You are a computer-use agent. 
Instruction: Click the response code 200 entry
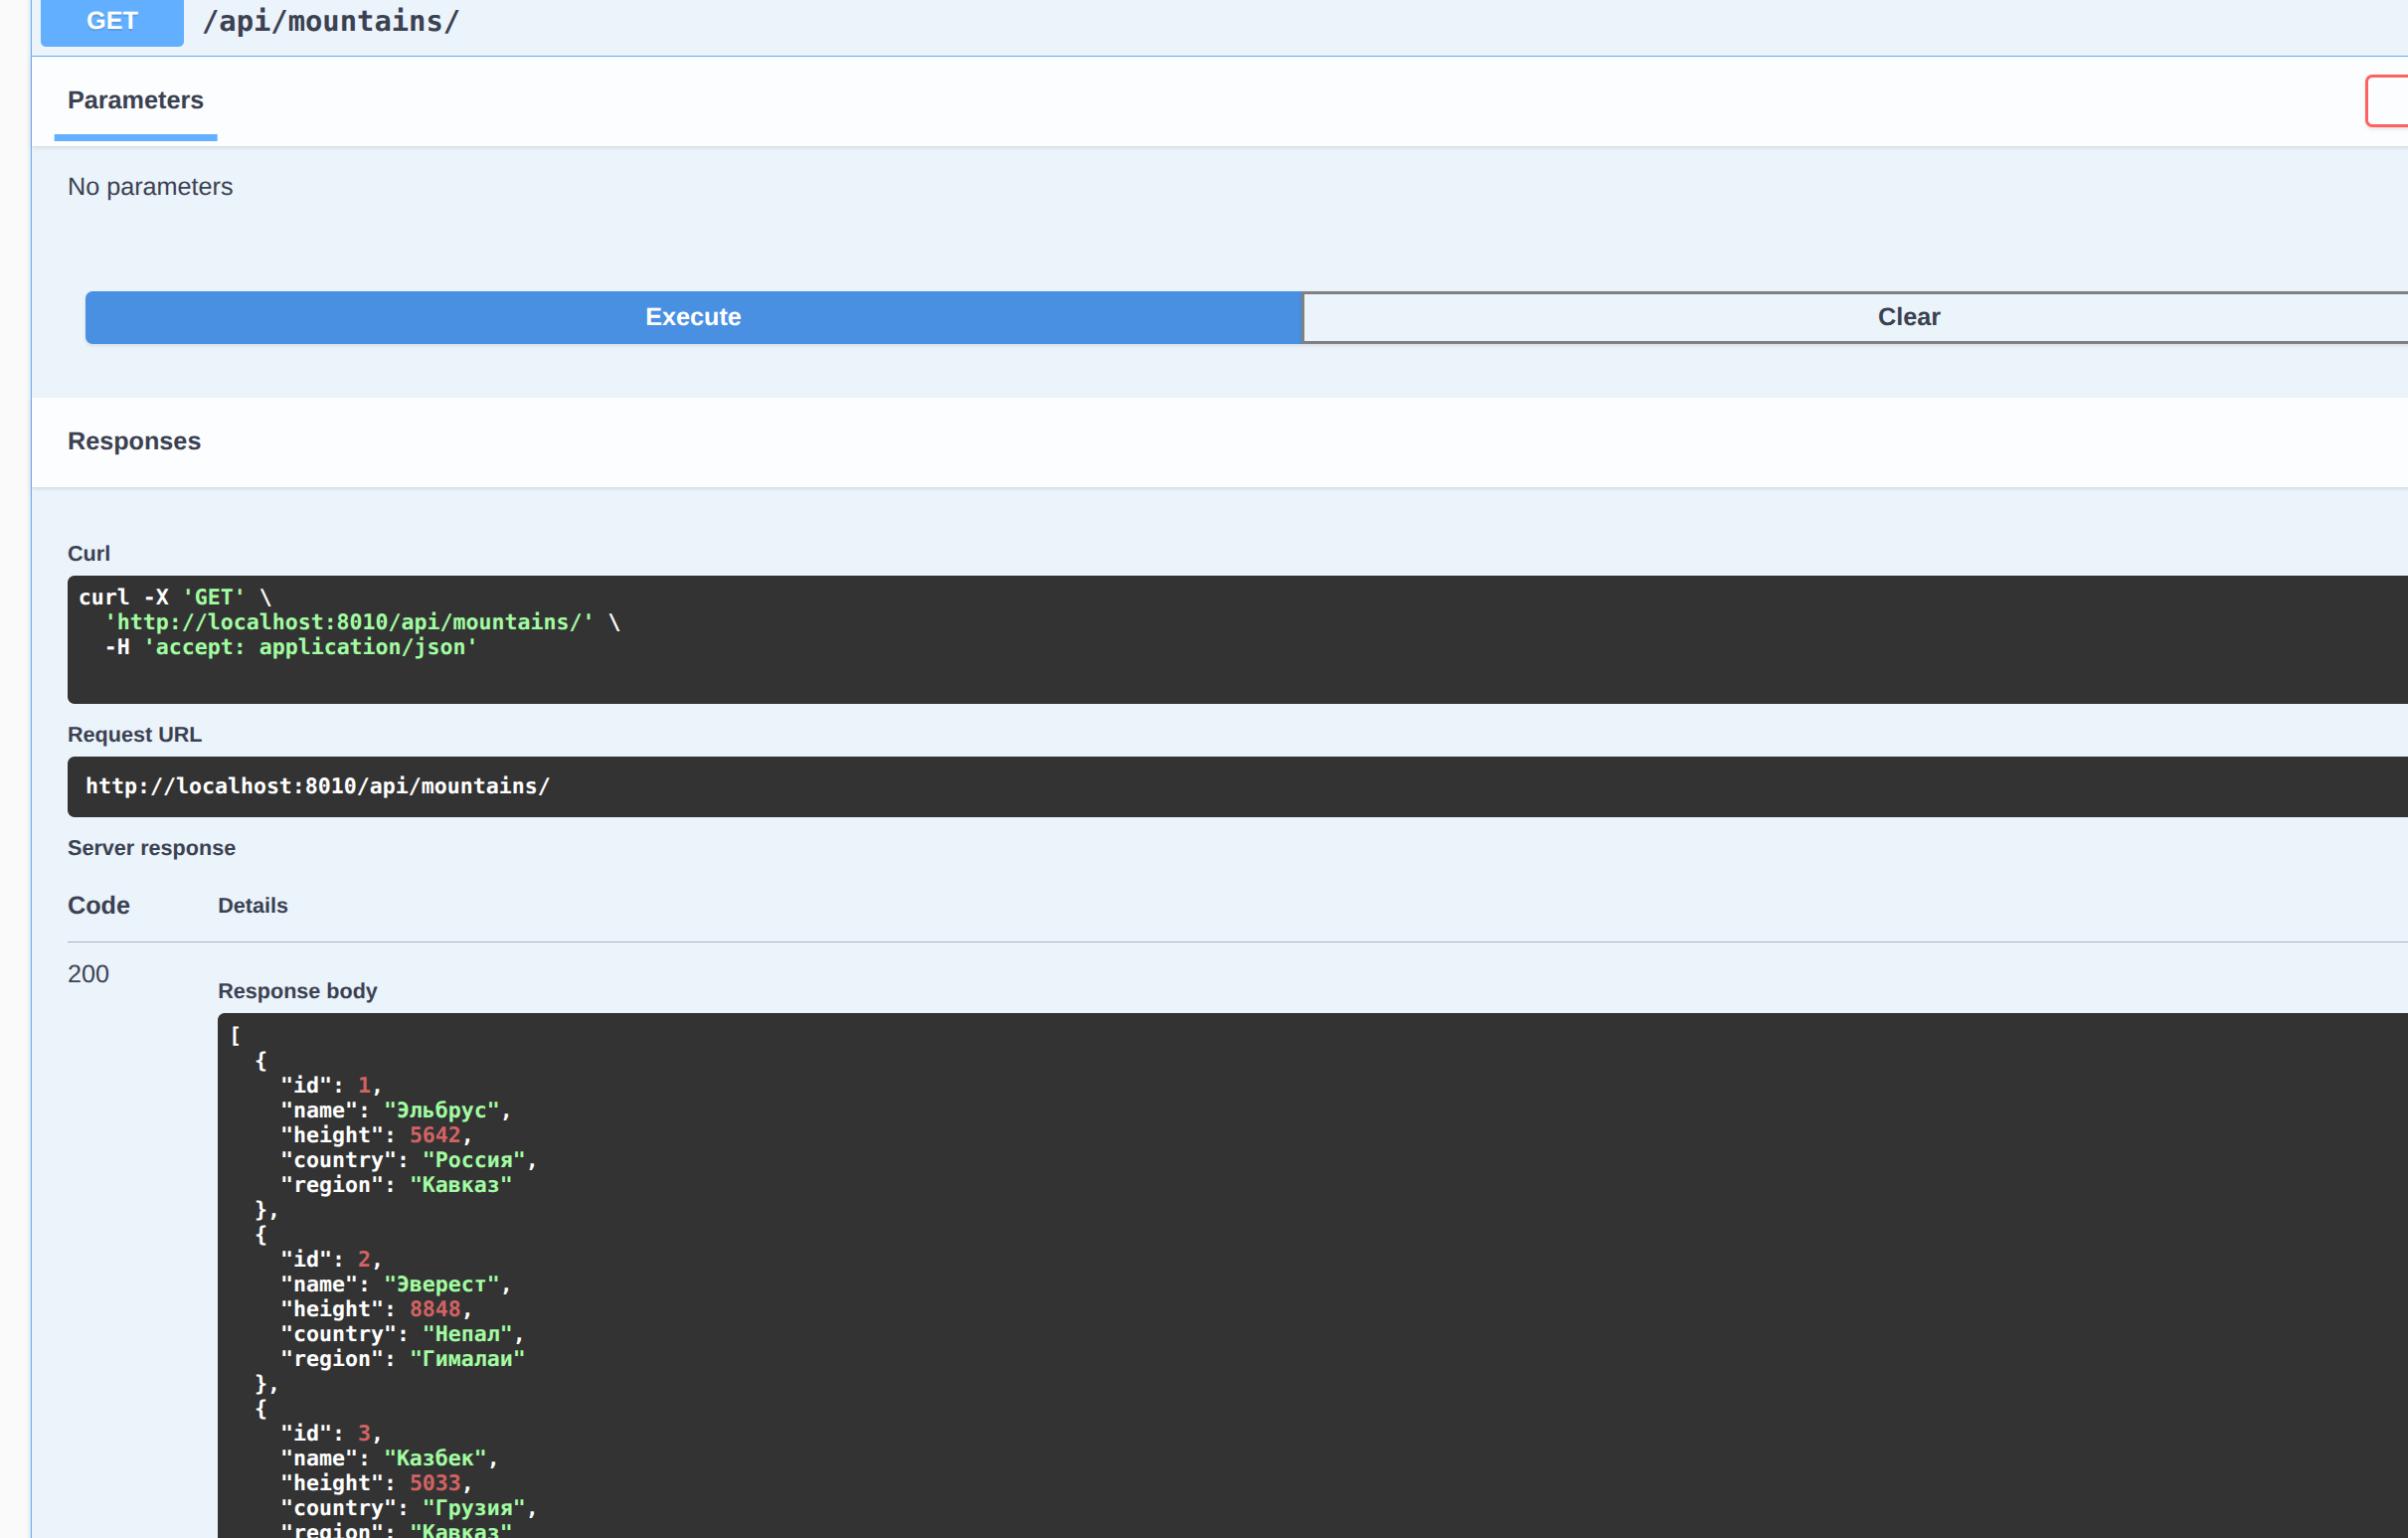pyautogui.click(x=88, y=974)
